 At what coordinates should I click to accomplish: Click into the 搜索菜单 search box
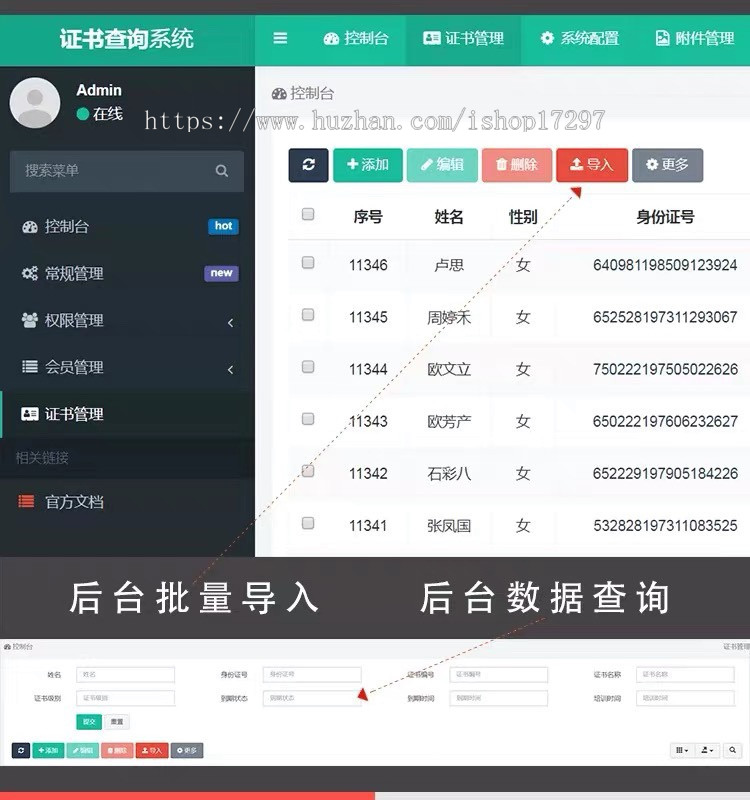point(127,171)
